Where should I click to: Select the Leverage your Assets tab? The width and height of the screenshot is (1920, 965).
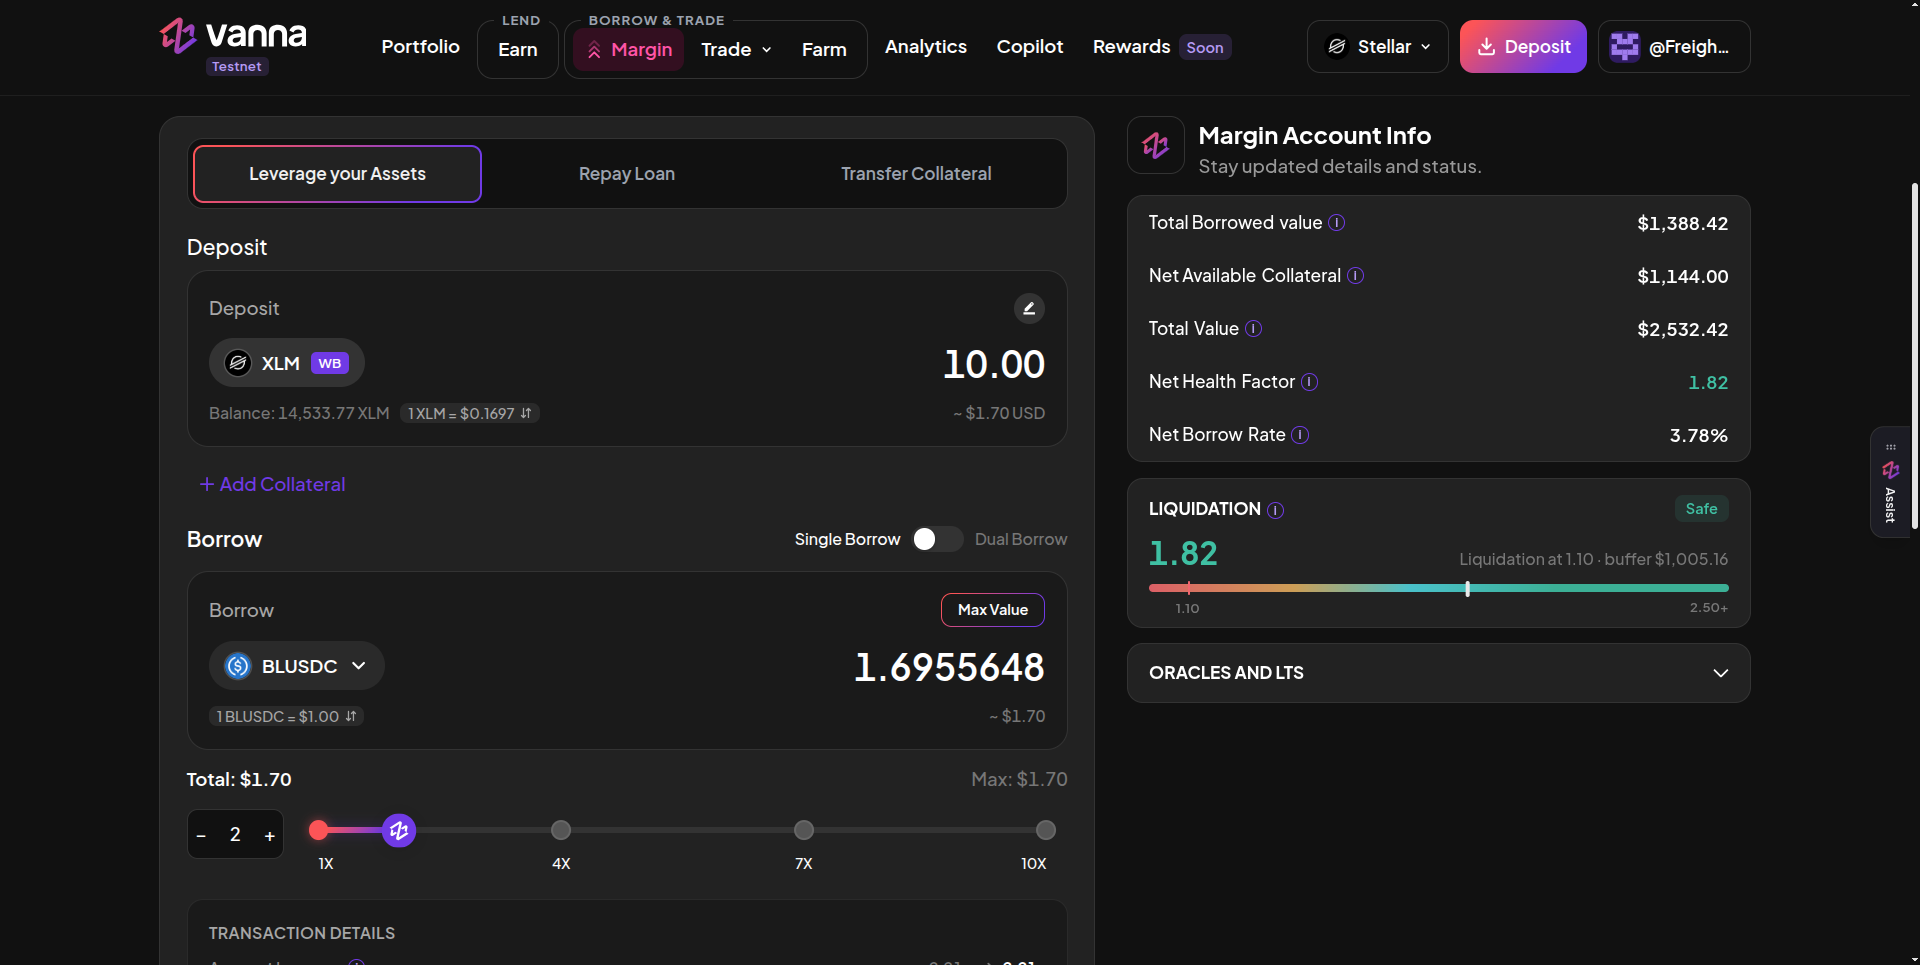click(337, 174)
